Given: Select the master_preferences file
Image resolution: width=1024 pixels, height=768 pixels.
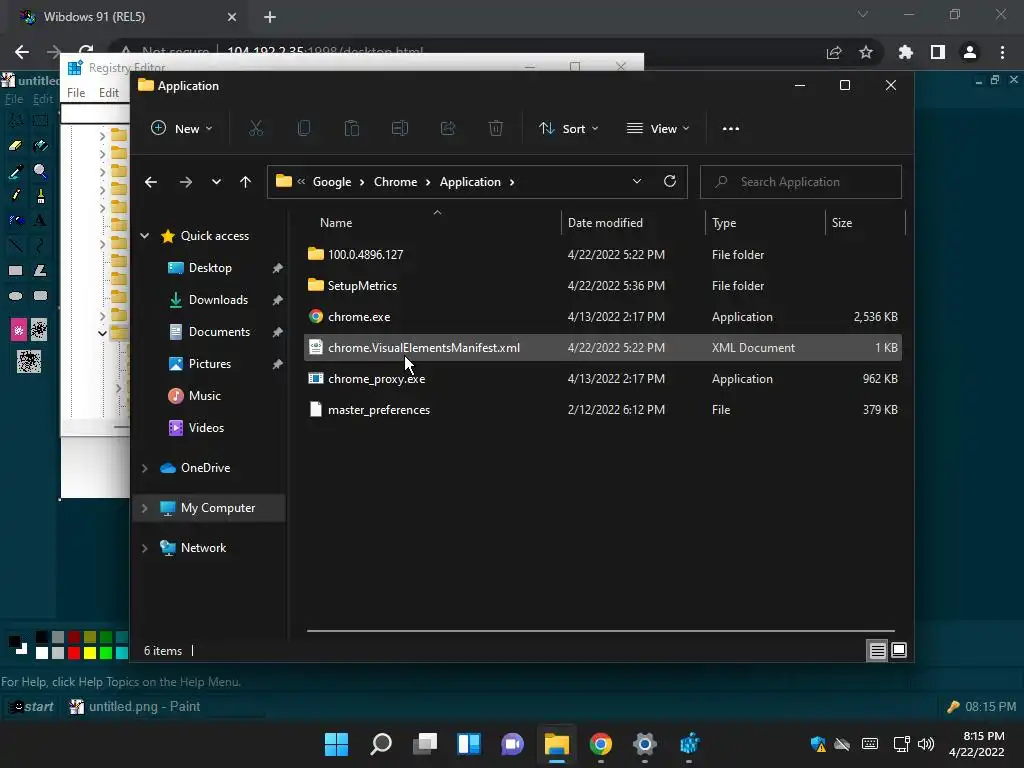Looking at the screenshot, I should pyautogui.click(x=603, y=410).
